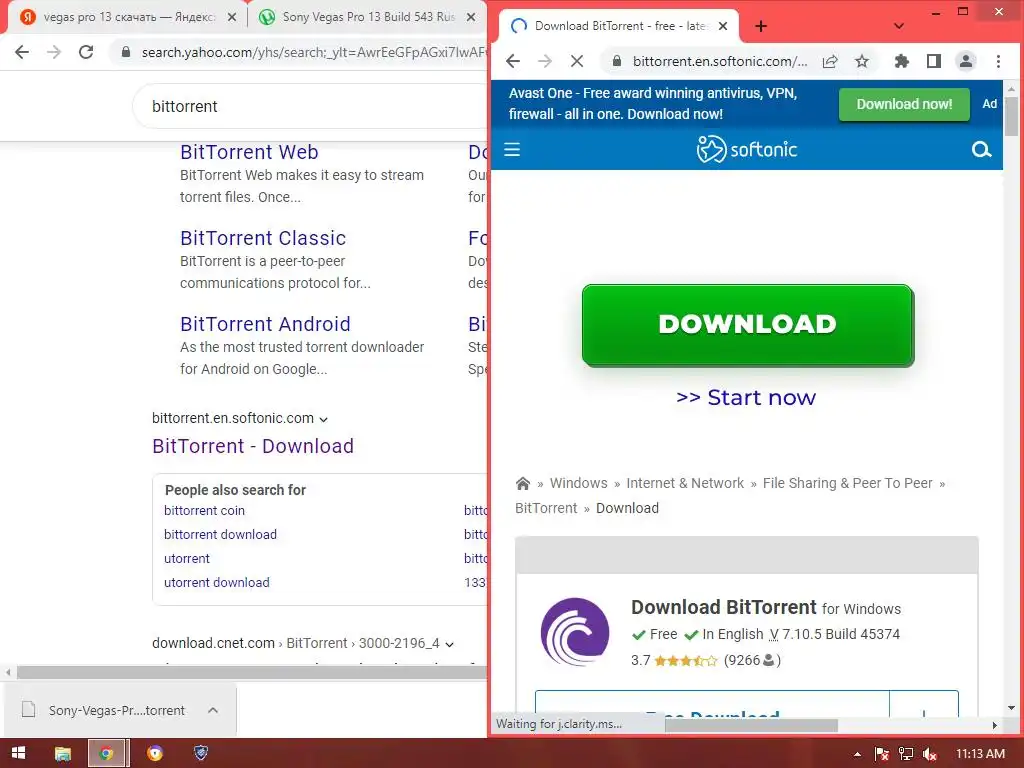Go to Softonic home breadcrumb icon

point(522,483)
